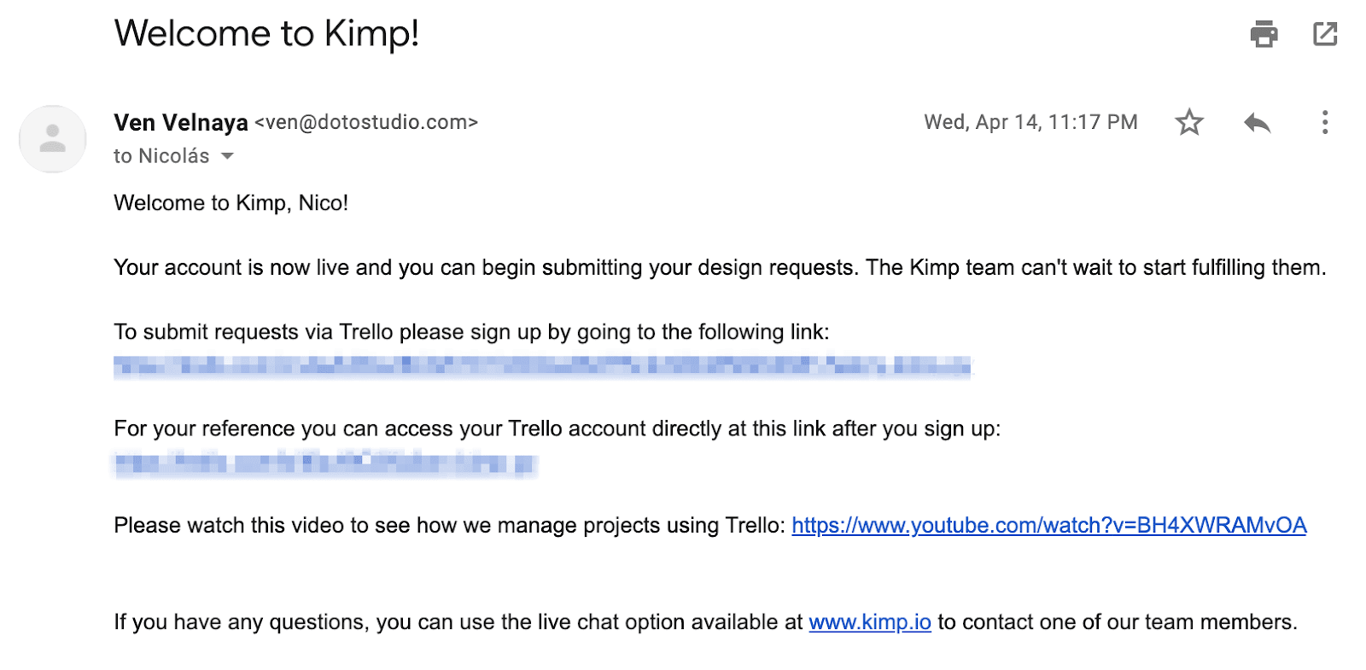Expand recipient details arrow beside 'to Nicolás'
The height and width of the screenshot is (670, 1366).
click(227, 156)
